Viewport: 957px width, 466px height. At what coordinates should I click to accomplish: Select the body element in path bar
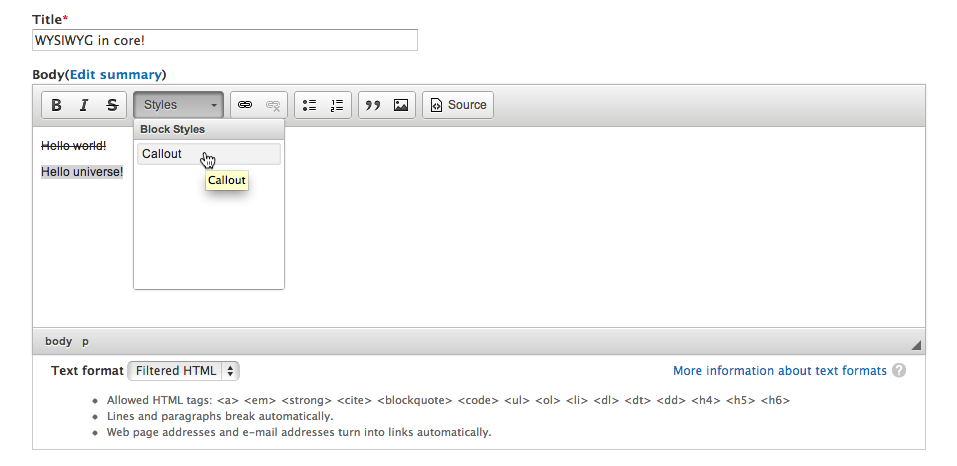click(59, 342)
